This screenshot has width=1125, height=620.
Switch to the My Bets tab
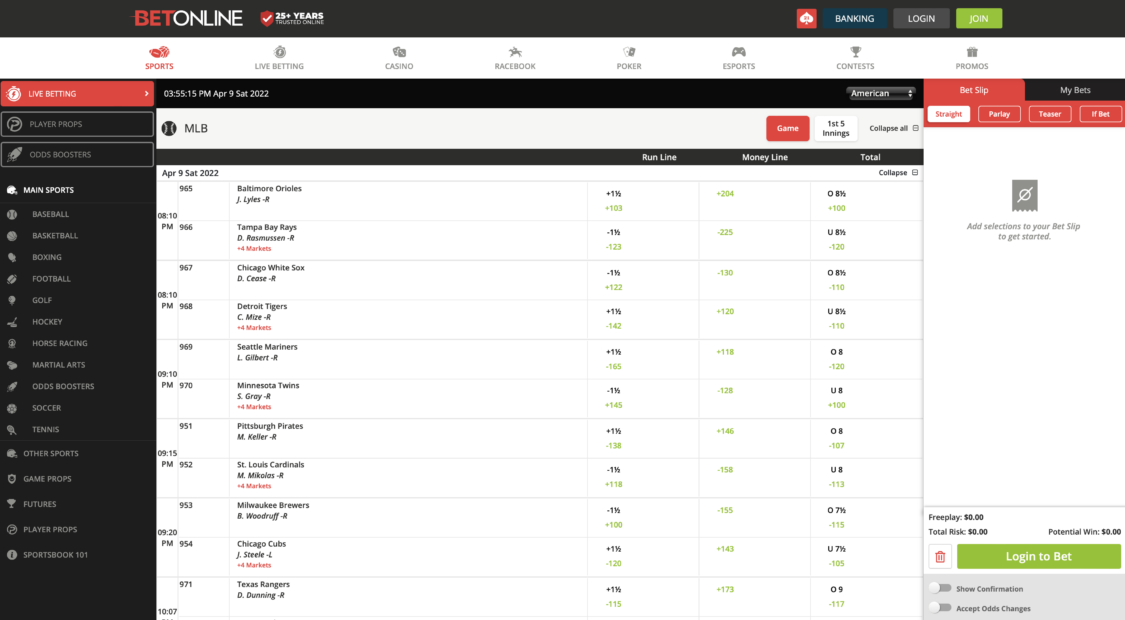click(1075, 90)
